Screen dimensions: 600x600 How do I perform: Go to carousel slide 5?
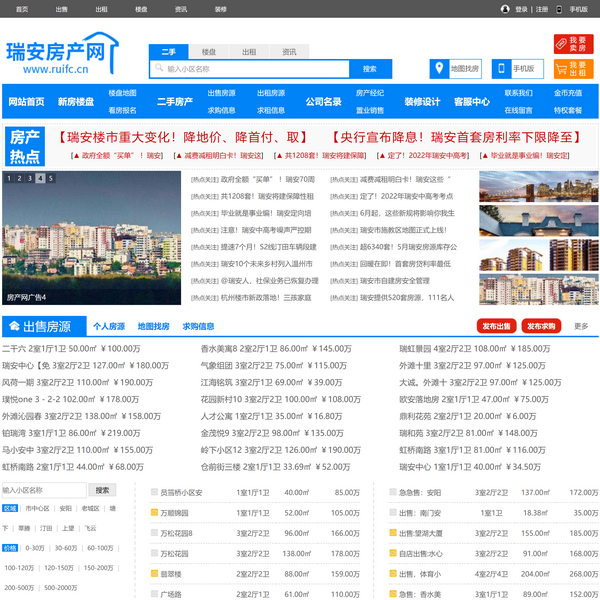click(x=51, y=178)
